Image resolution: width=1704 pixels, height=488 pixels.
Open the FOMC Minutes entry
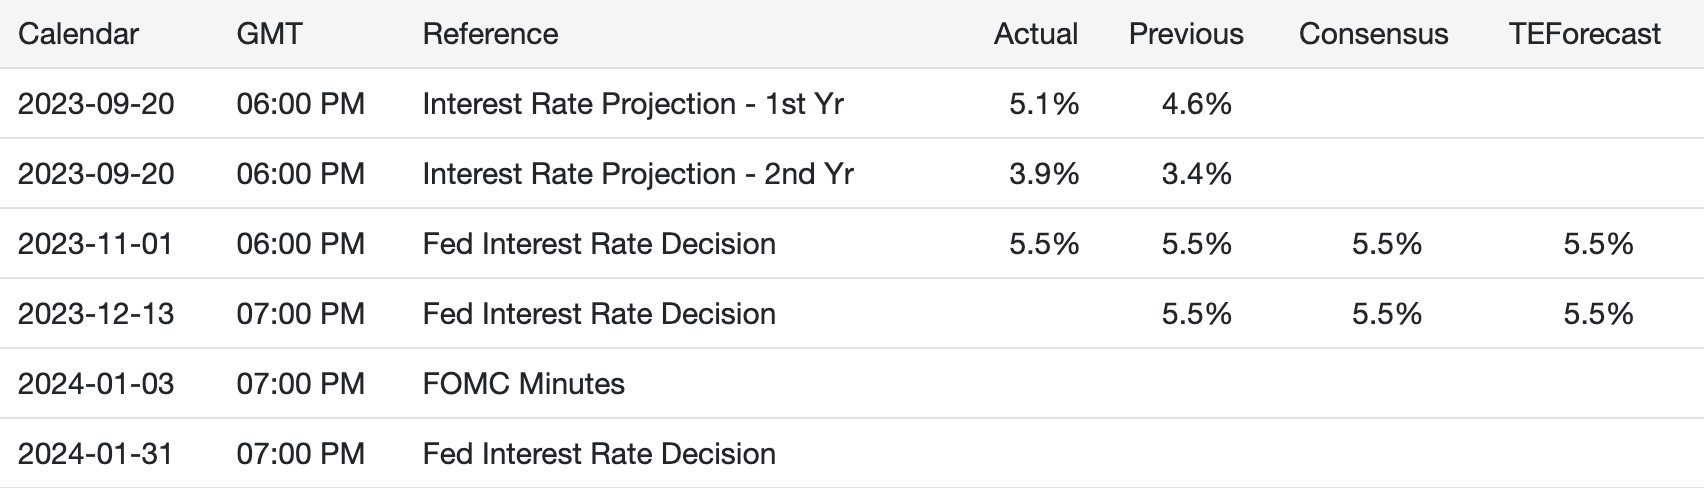(523, 384)
